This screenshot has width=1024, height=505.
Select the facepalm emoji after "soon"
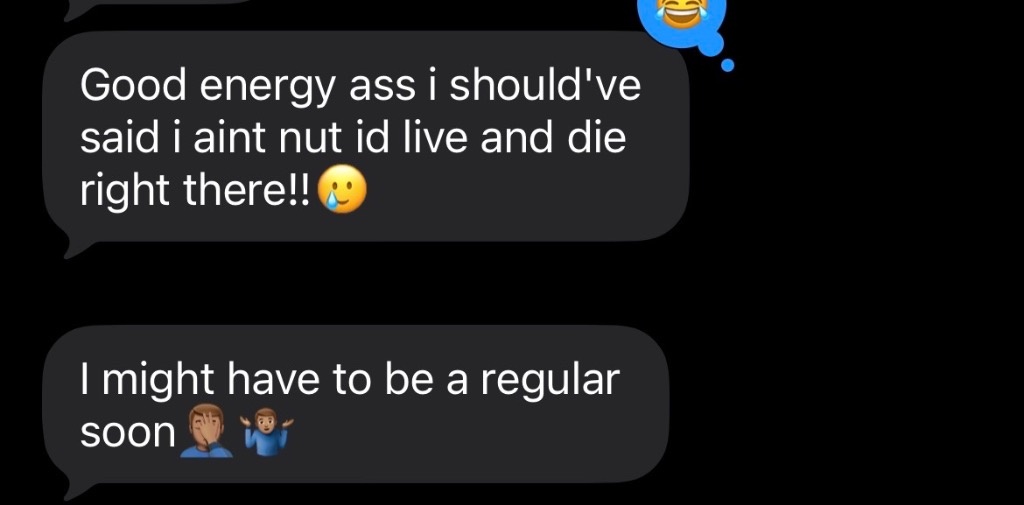coord(206,431)
